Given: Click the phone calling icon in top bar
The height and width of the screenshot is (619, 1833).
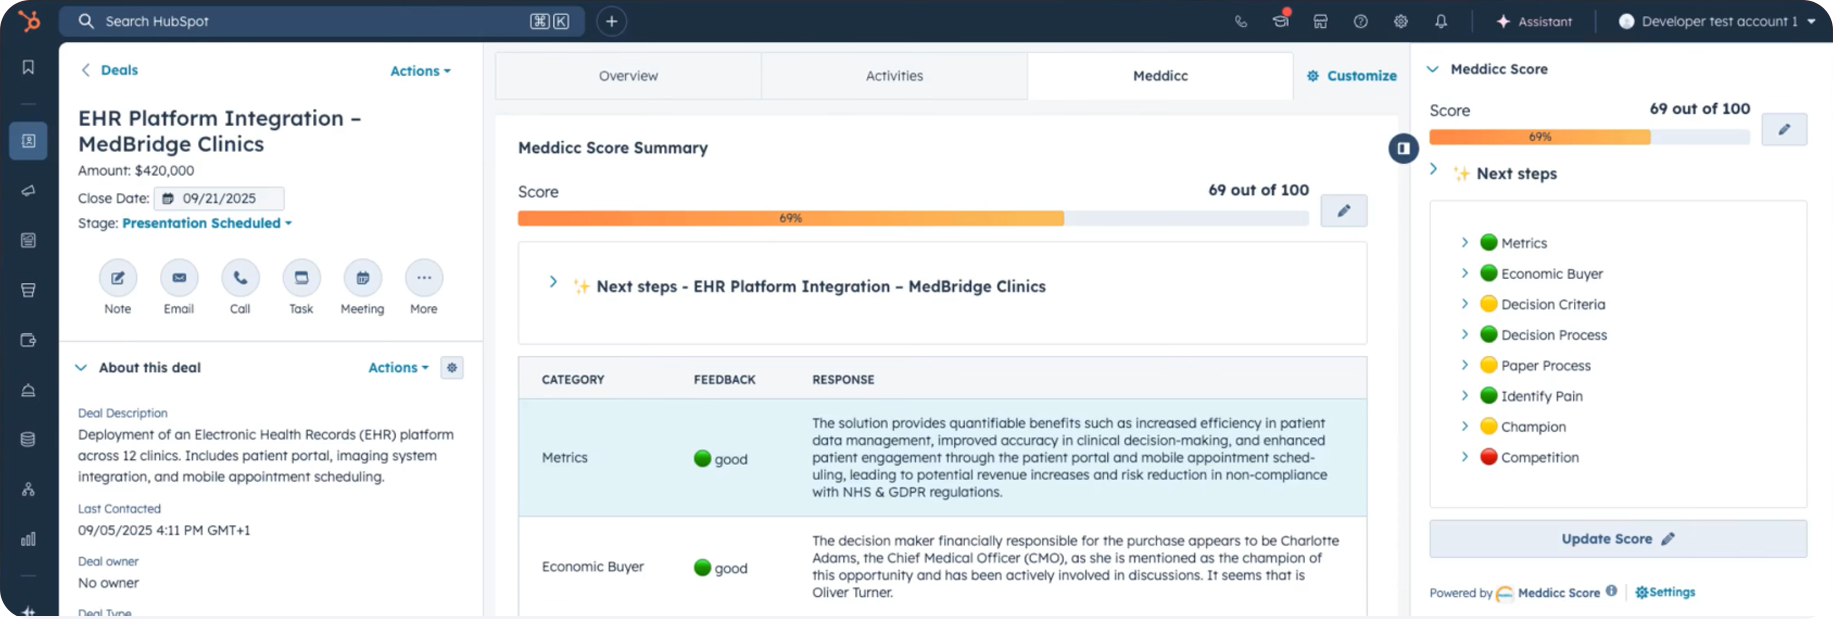Looking at the screenshot, I should click(x=1240, y=21).
